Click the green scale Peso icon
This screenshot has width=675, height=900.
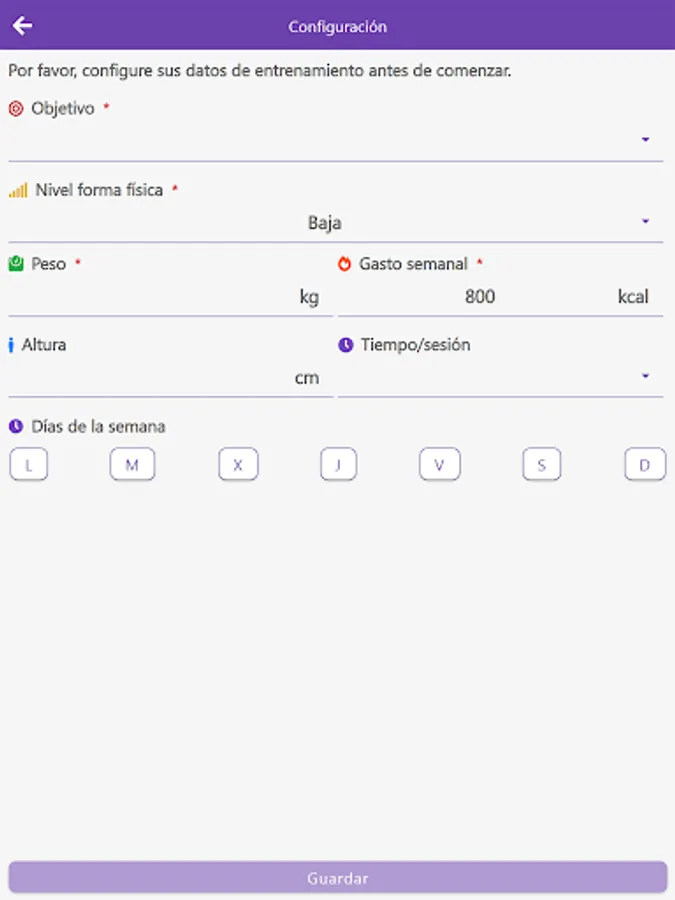(16, 264)
